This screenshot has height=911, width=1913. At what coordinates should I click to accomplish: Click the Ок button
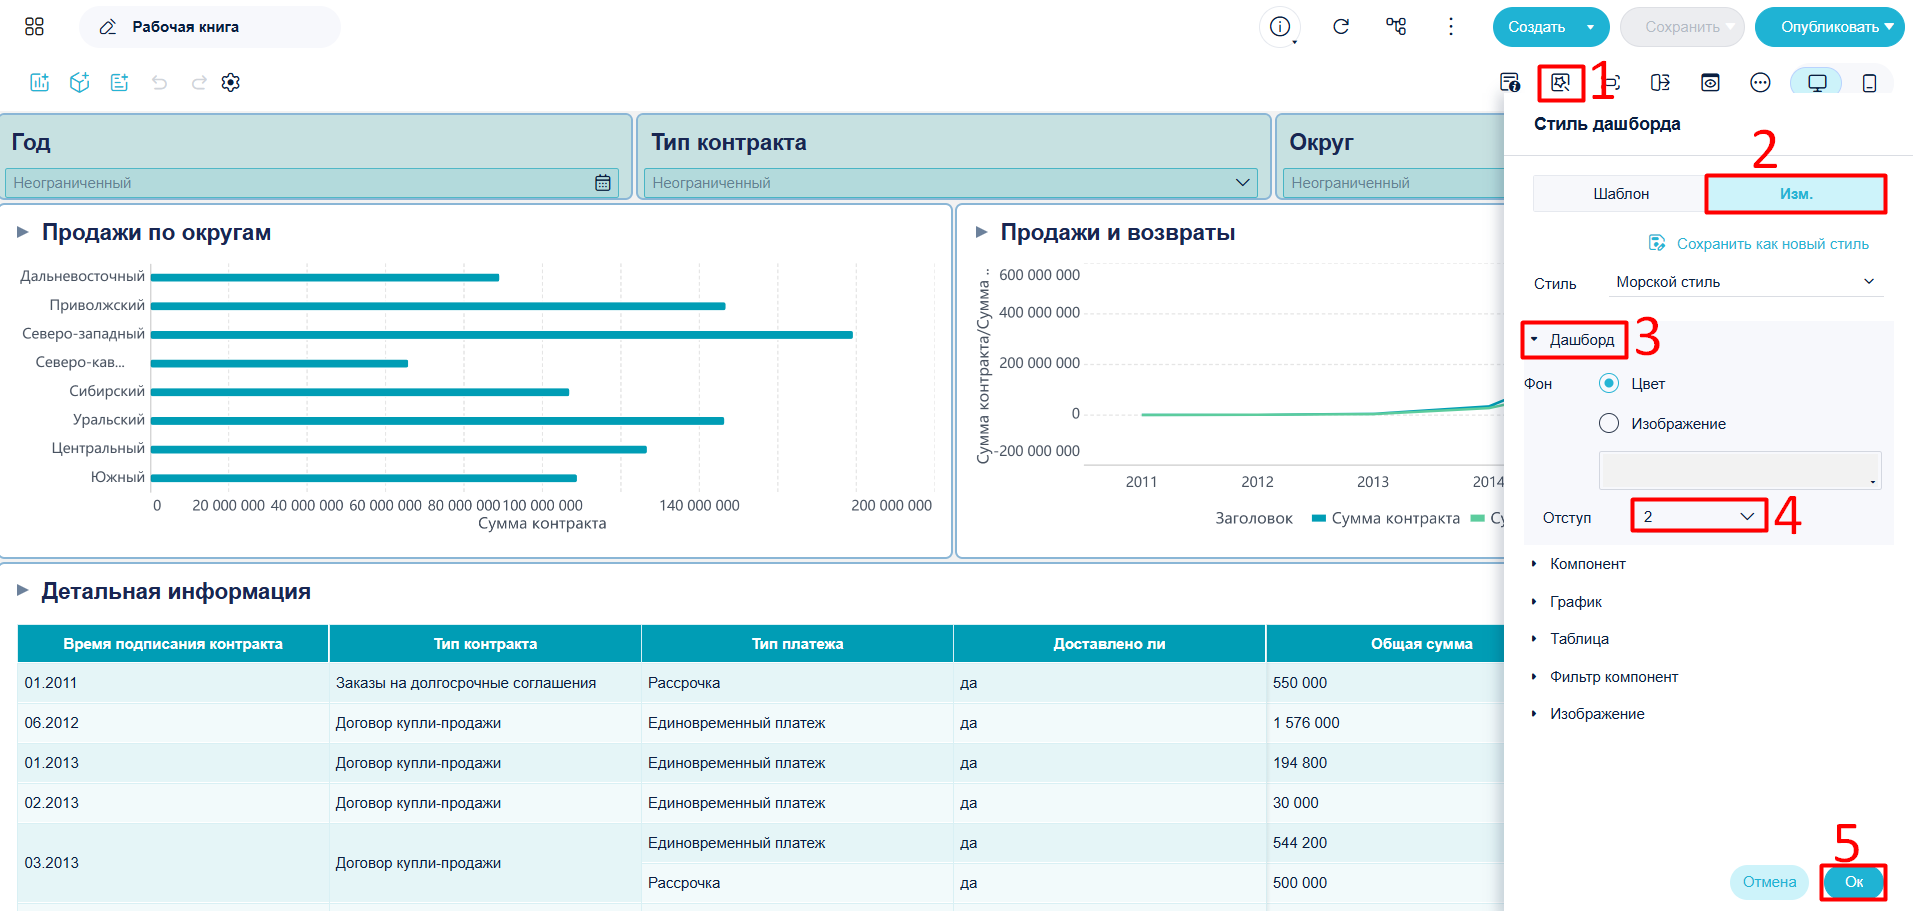(x=1853, y=882)
